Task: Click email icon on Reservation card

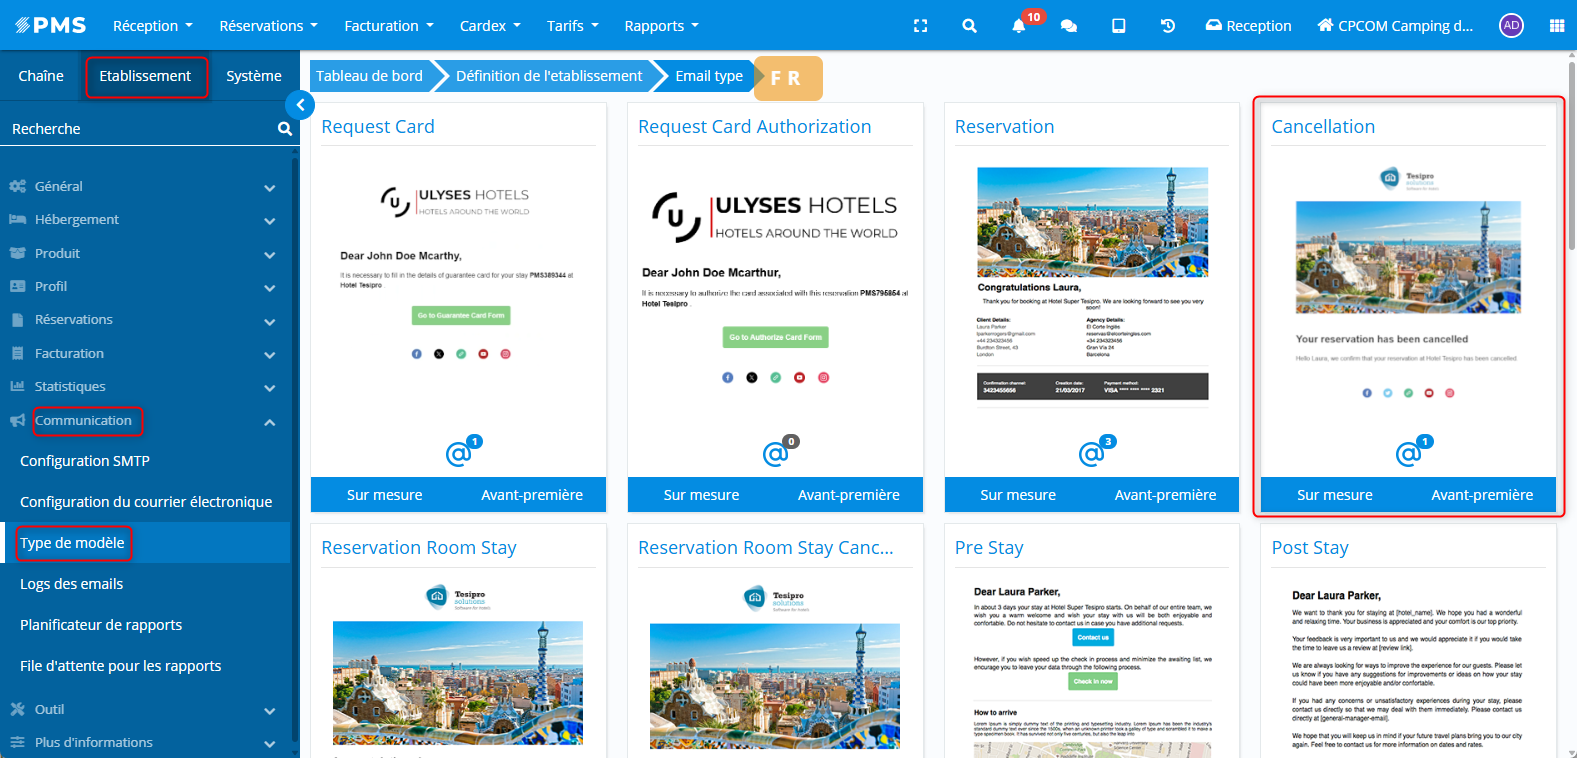Action: tap(1091, 454)
